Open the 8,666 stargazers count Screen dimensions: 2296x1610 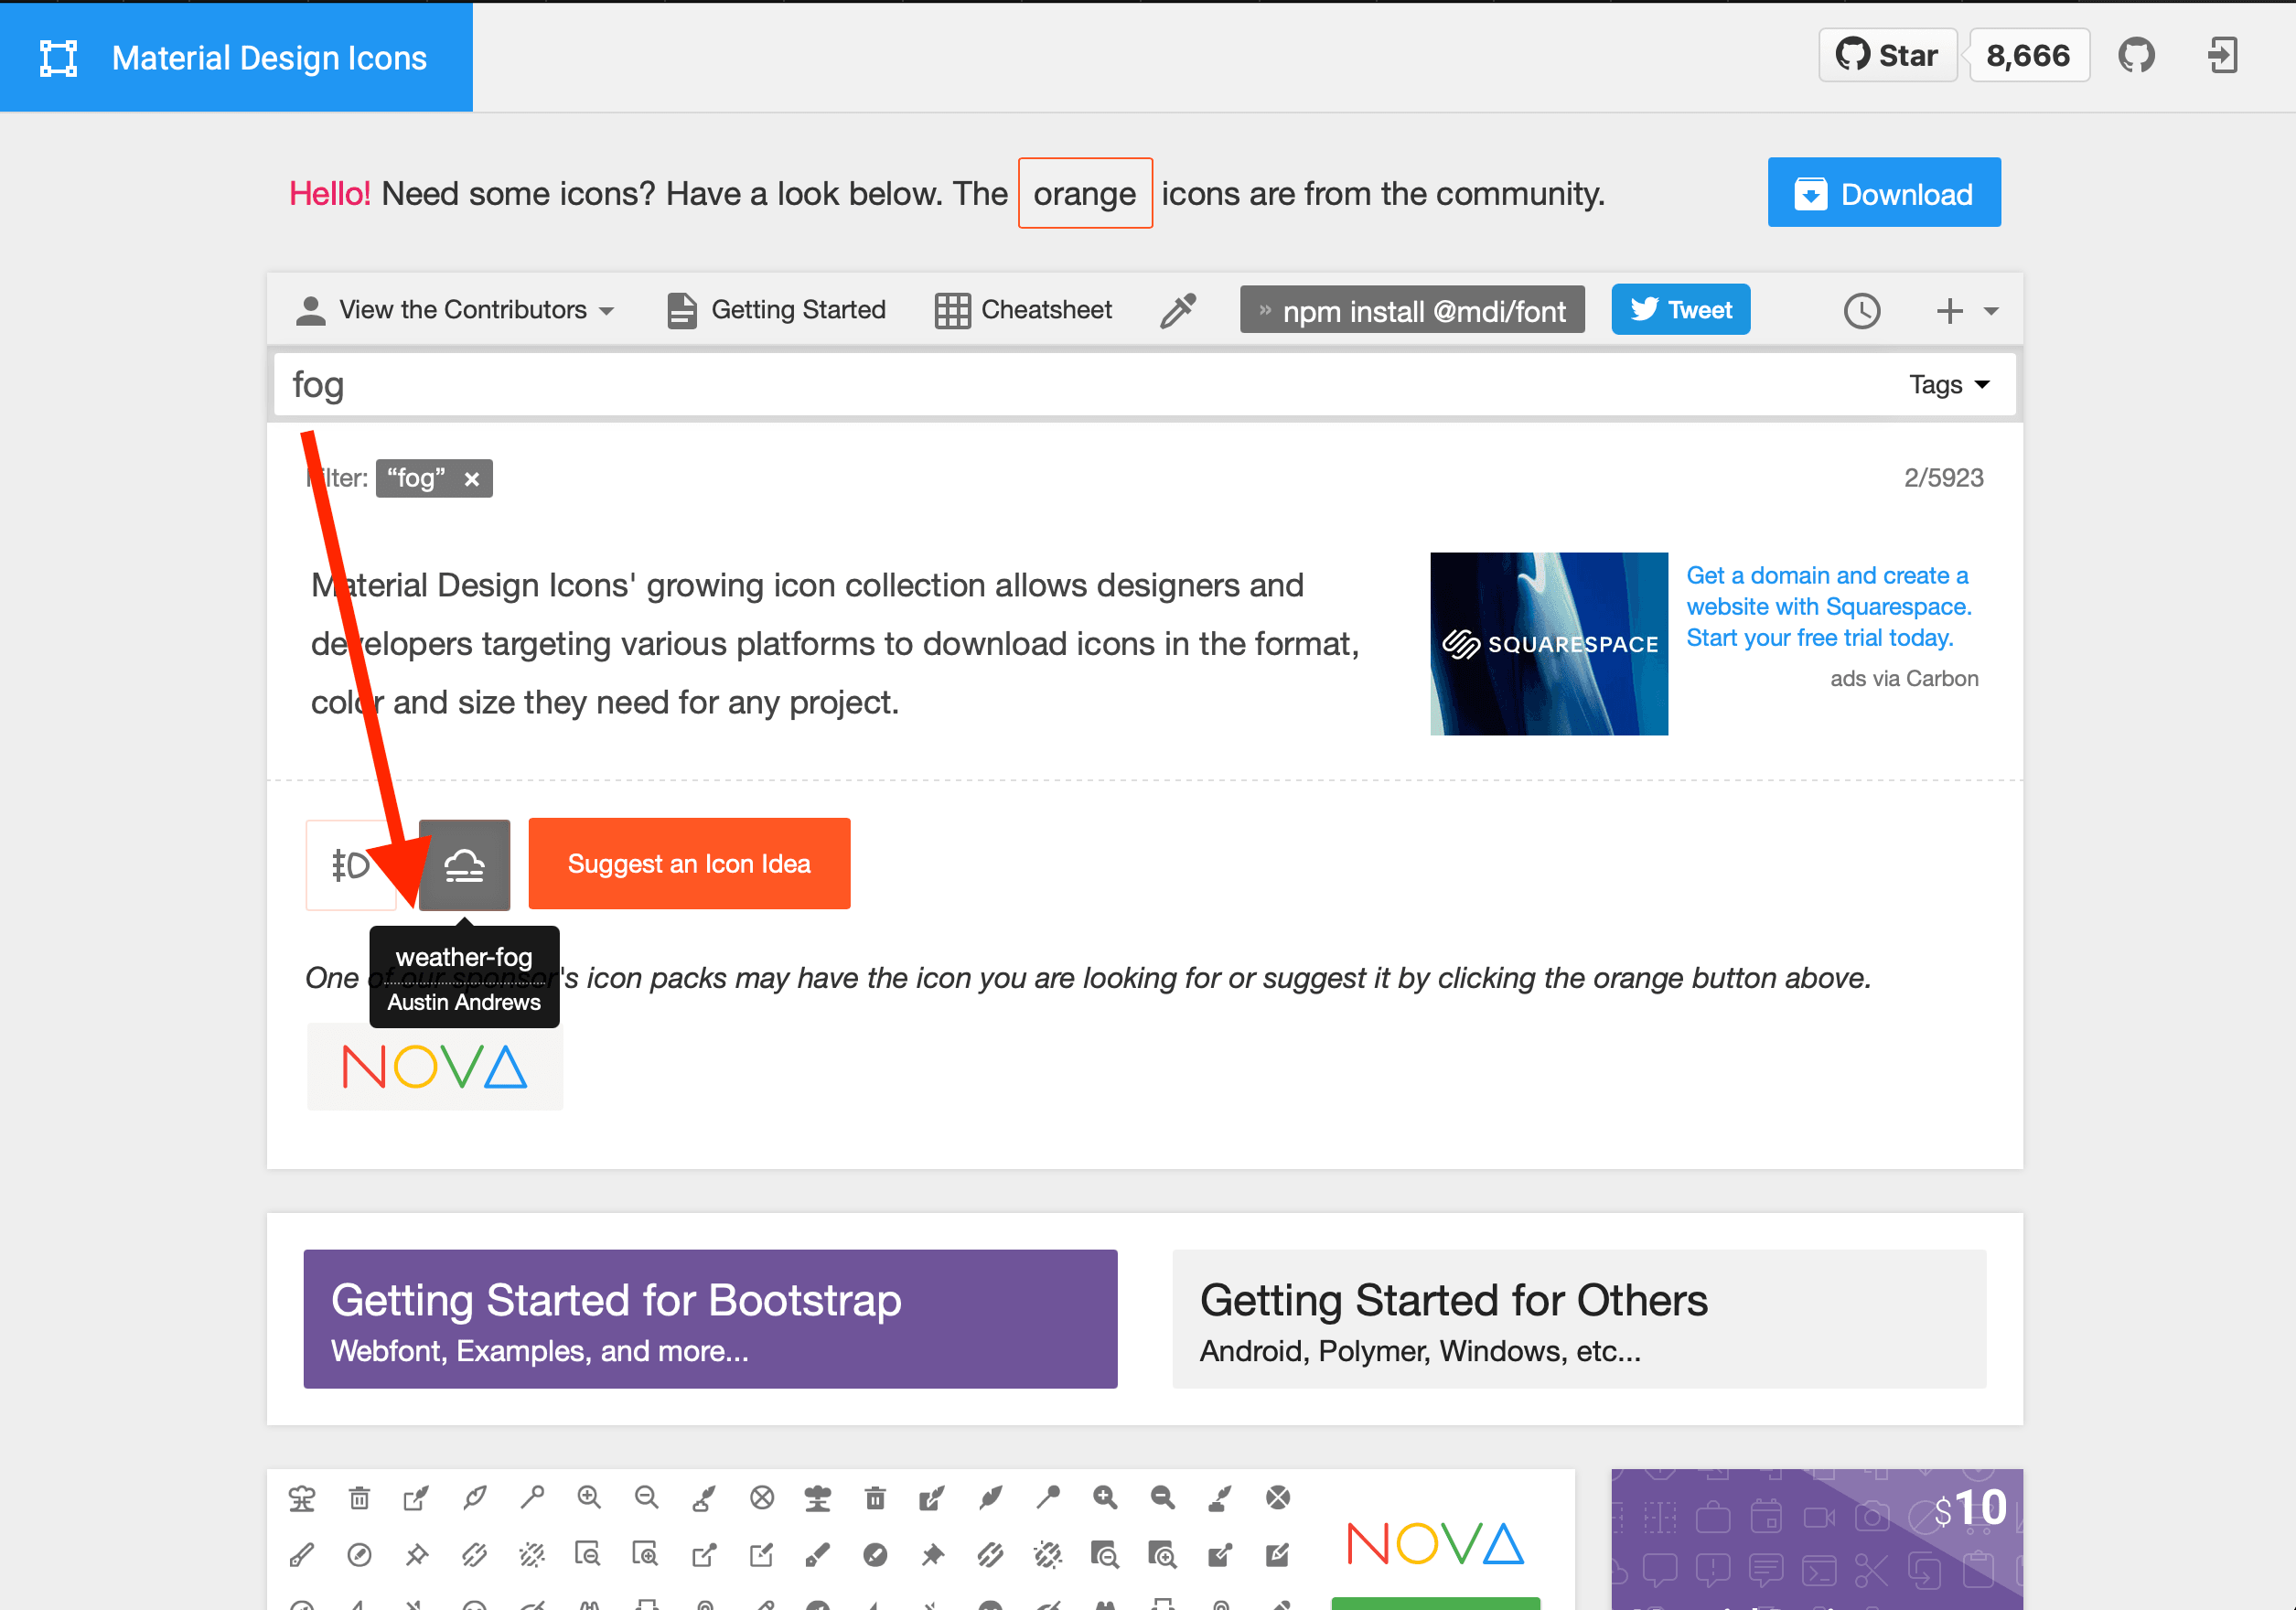pyautogui.click(x=2027, y=55)
